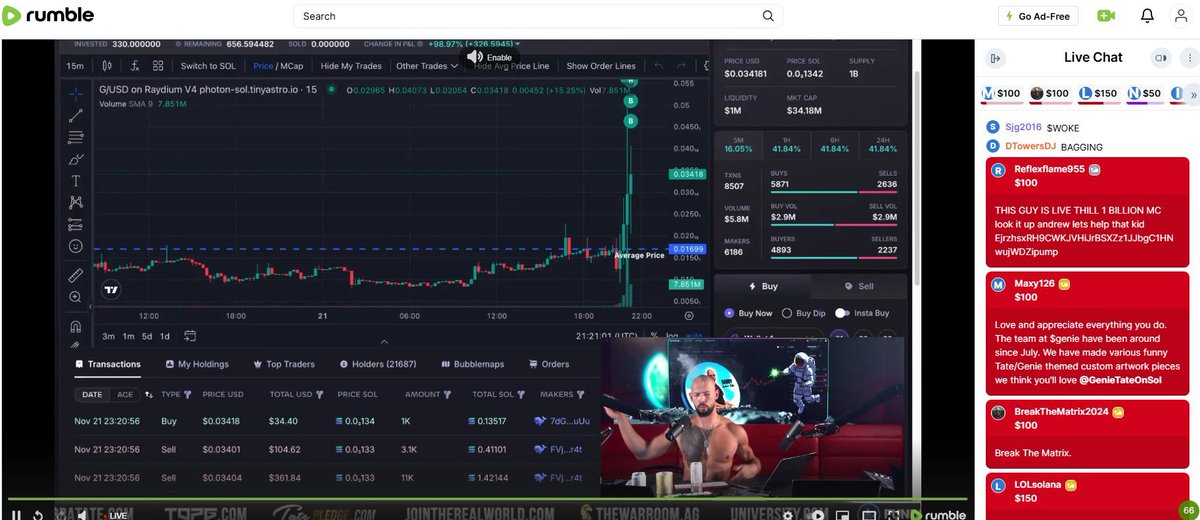This screenshot has height=520, width=1200.
Task: Toggle Show Order Lines
Action: [601, 66]
